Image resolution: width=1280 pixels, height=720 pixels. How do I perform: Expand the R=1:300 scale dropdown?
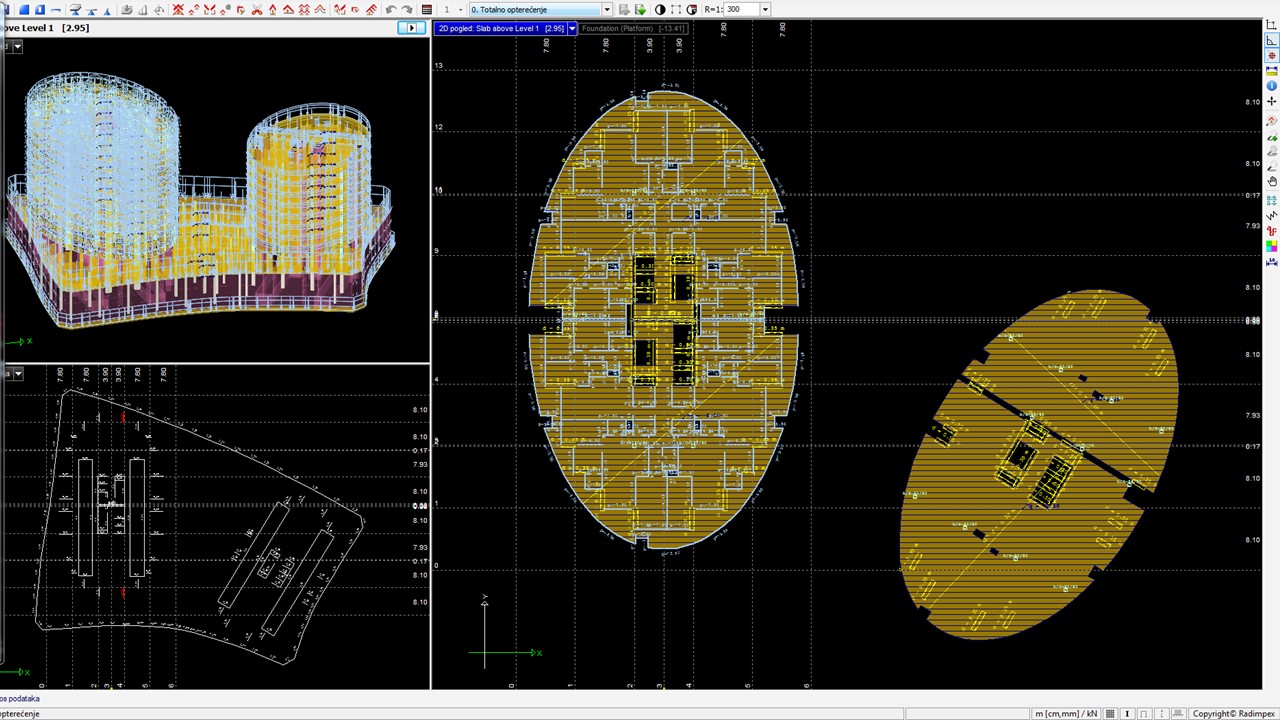click(x=765, y=10)
